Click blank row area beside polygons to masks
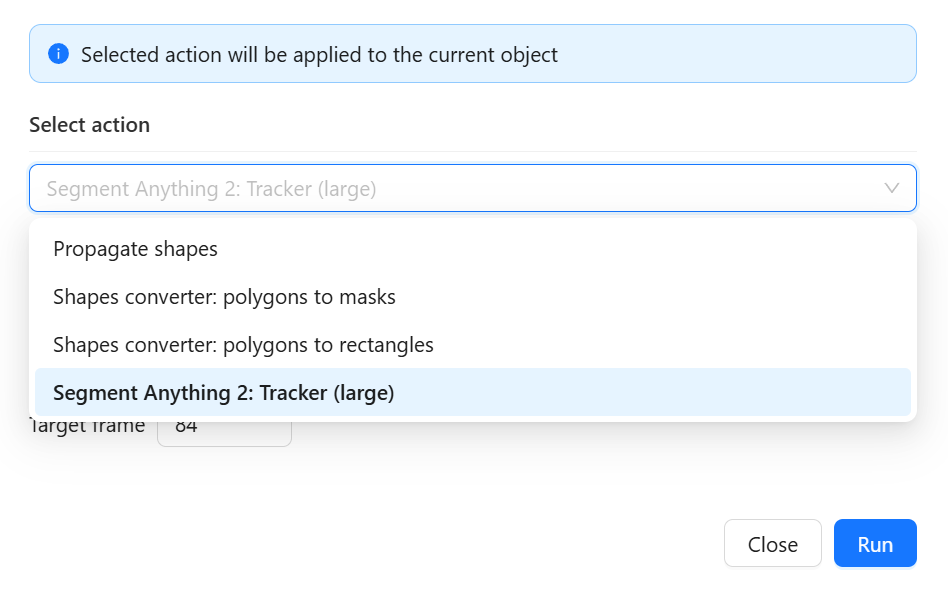 pyautogui.click(x=653, y=297)
